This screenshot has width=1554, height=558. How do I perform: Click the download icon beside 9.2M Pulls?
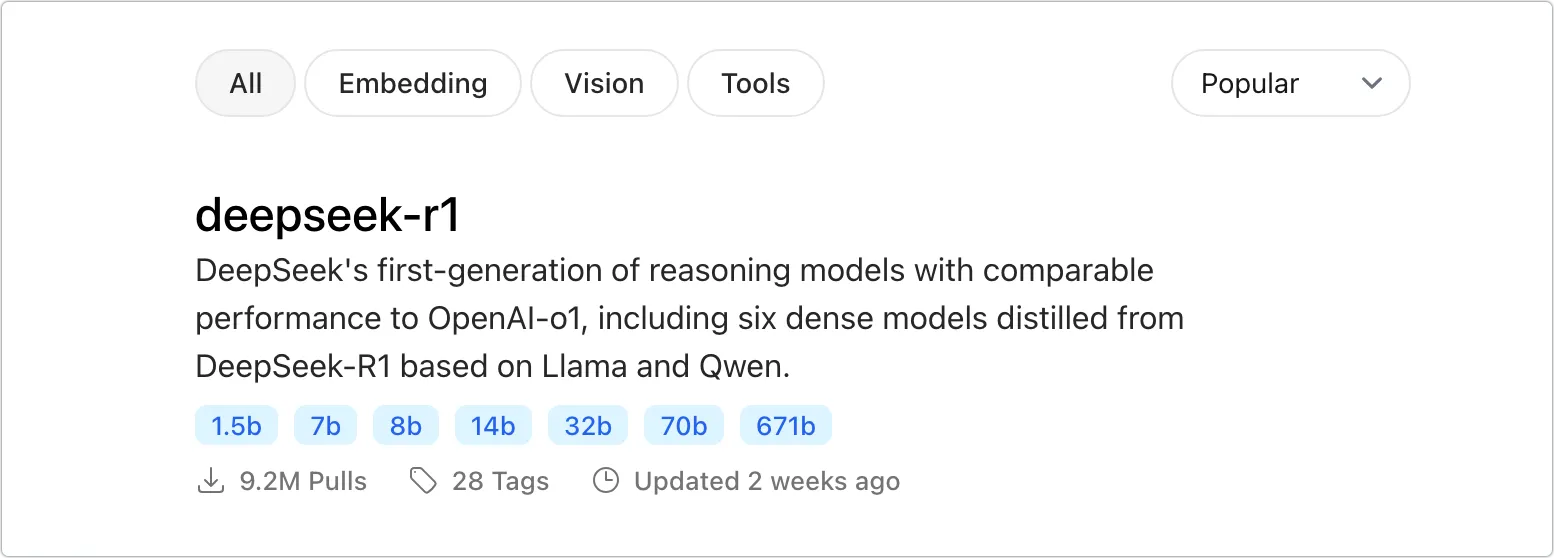210,481
